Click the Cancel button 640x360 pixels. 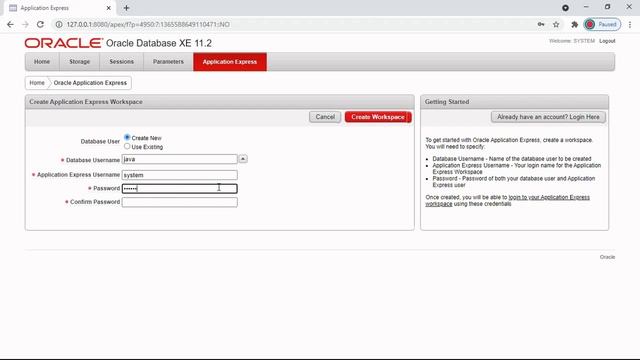point(325,117)
